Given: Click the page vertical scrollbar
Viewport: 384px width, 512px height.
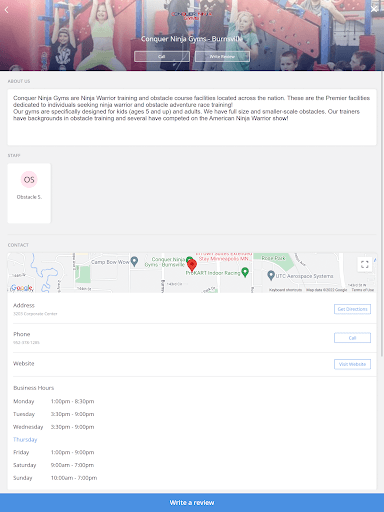Looking at the screenshot, I should pos(382,213).
